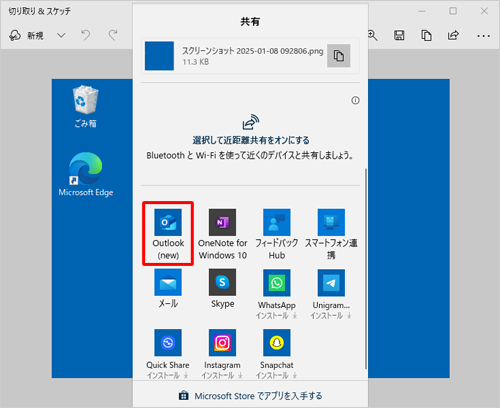The width and height of the screenshot is (500, 408).
Task: Install WhatsApp from share list
Action: pos(277,294)
